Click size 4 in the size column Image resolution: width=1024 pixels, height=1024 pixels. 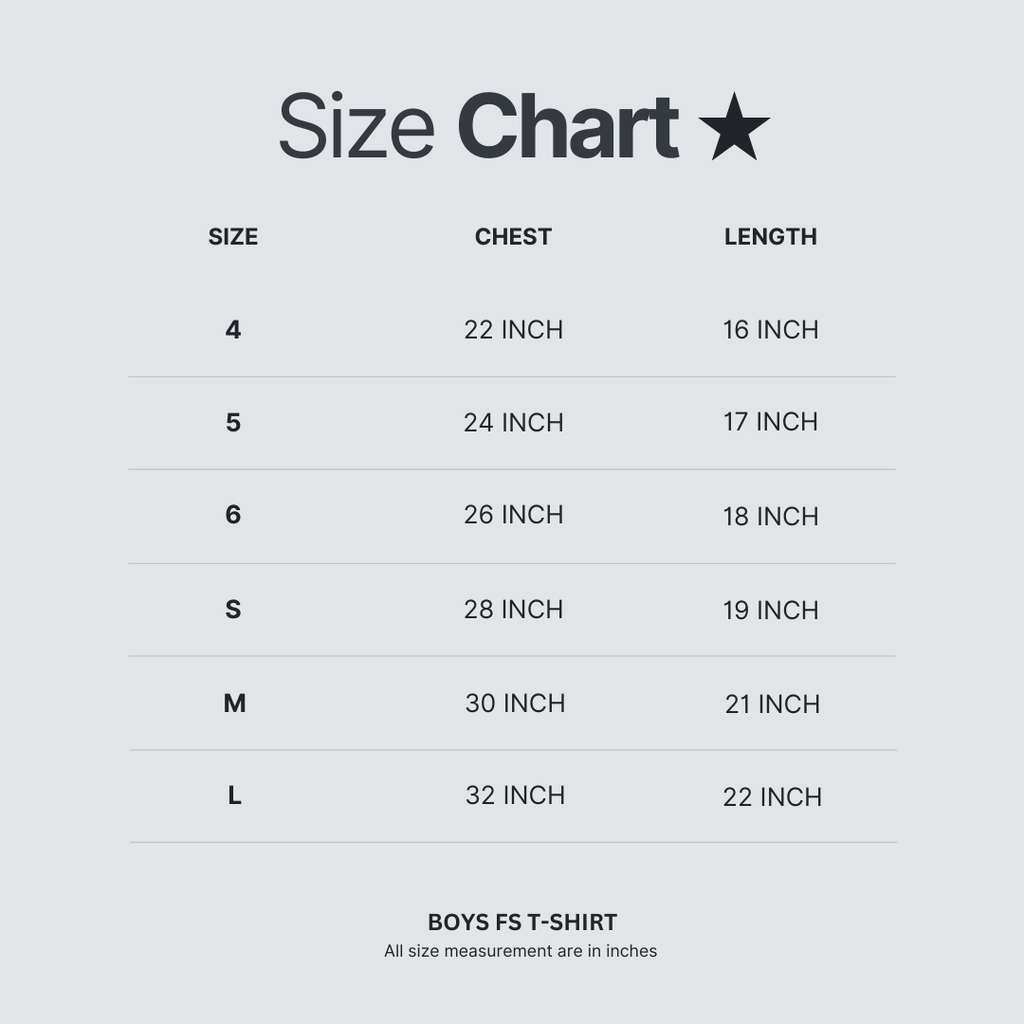(x=233, y=330)
